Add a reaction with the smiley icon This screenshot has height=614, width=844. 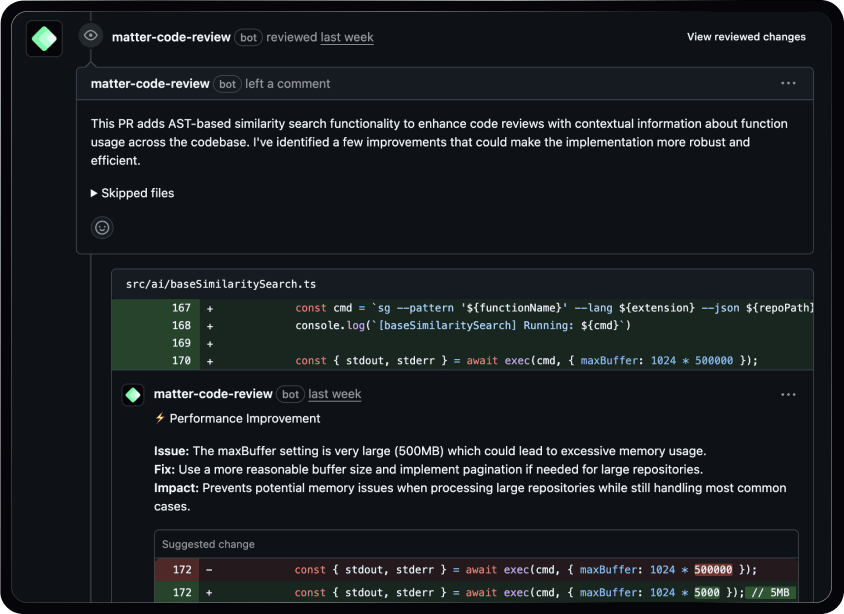[x=102, y=228]
